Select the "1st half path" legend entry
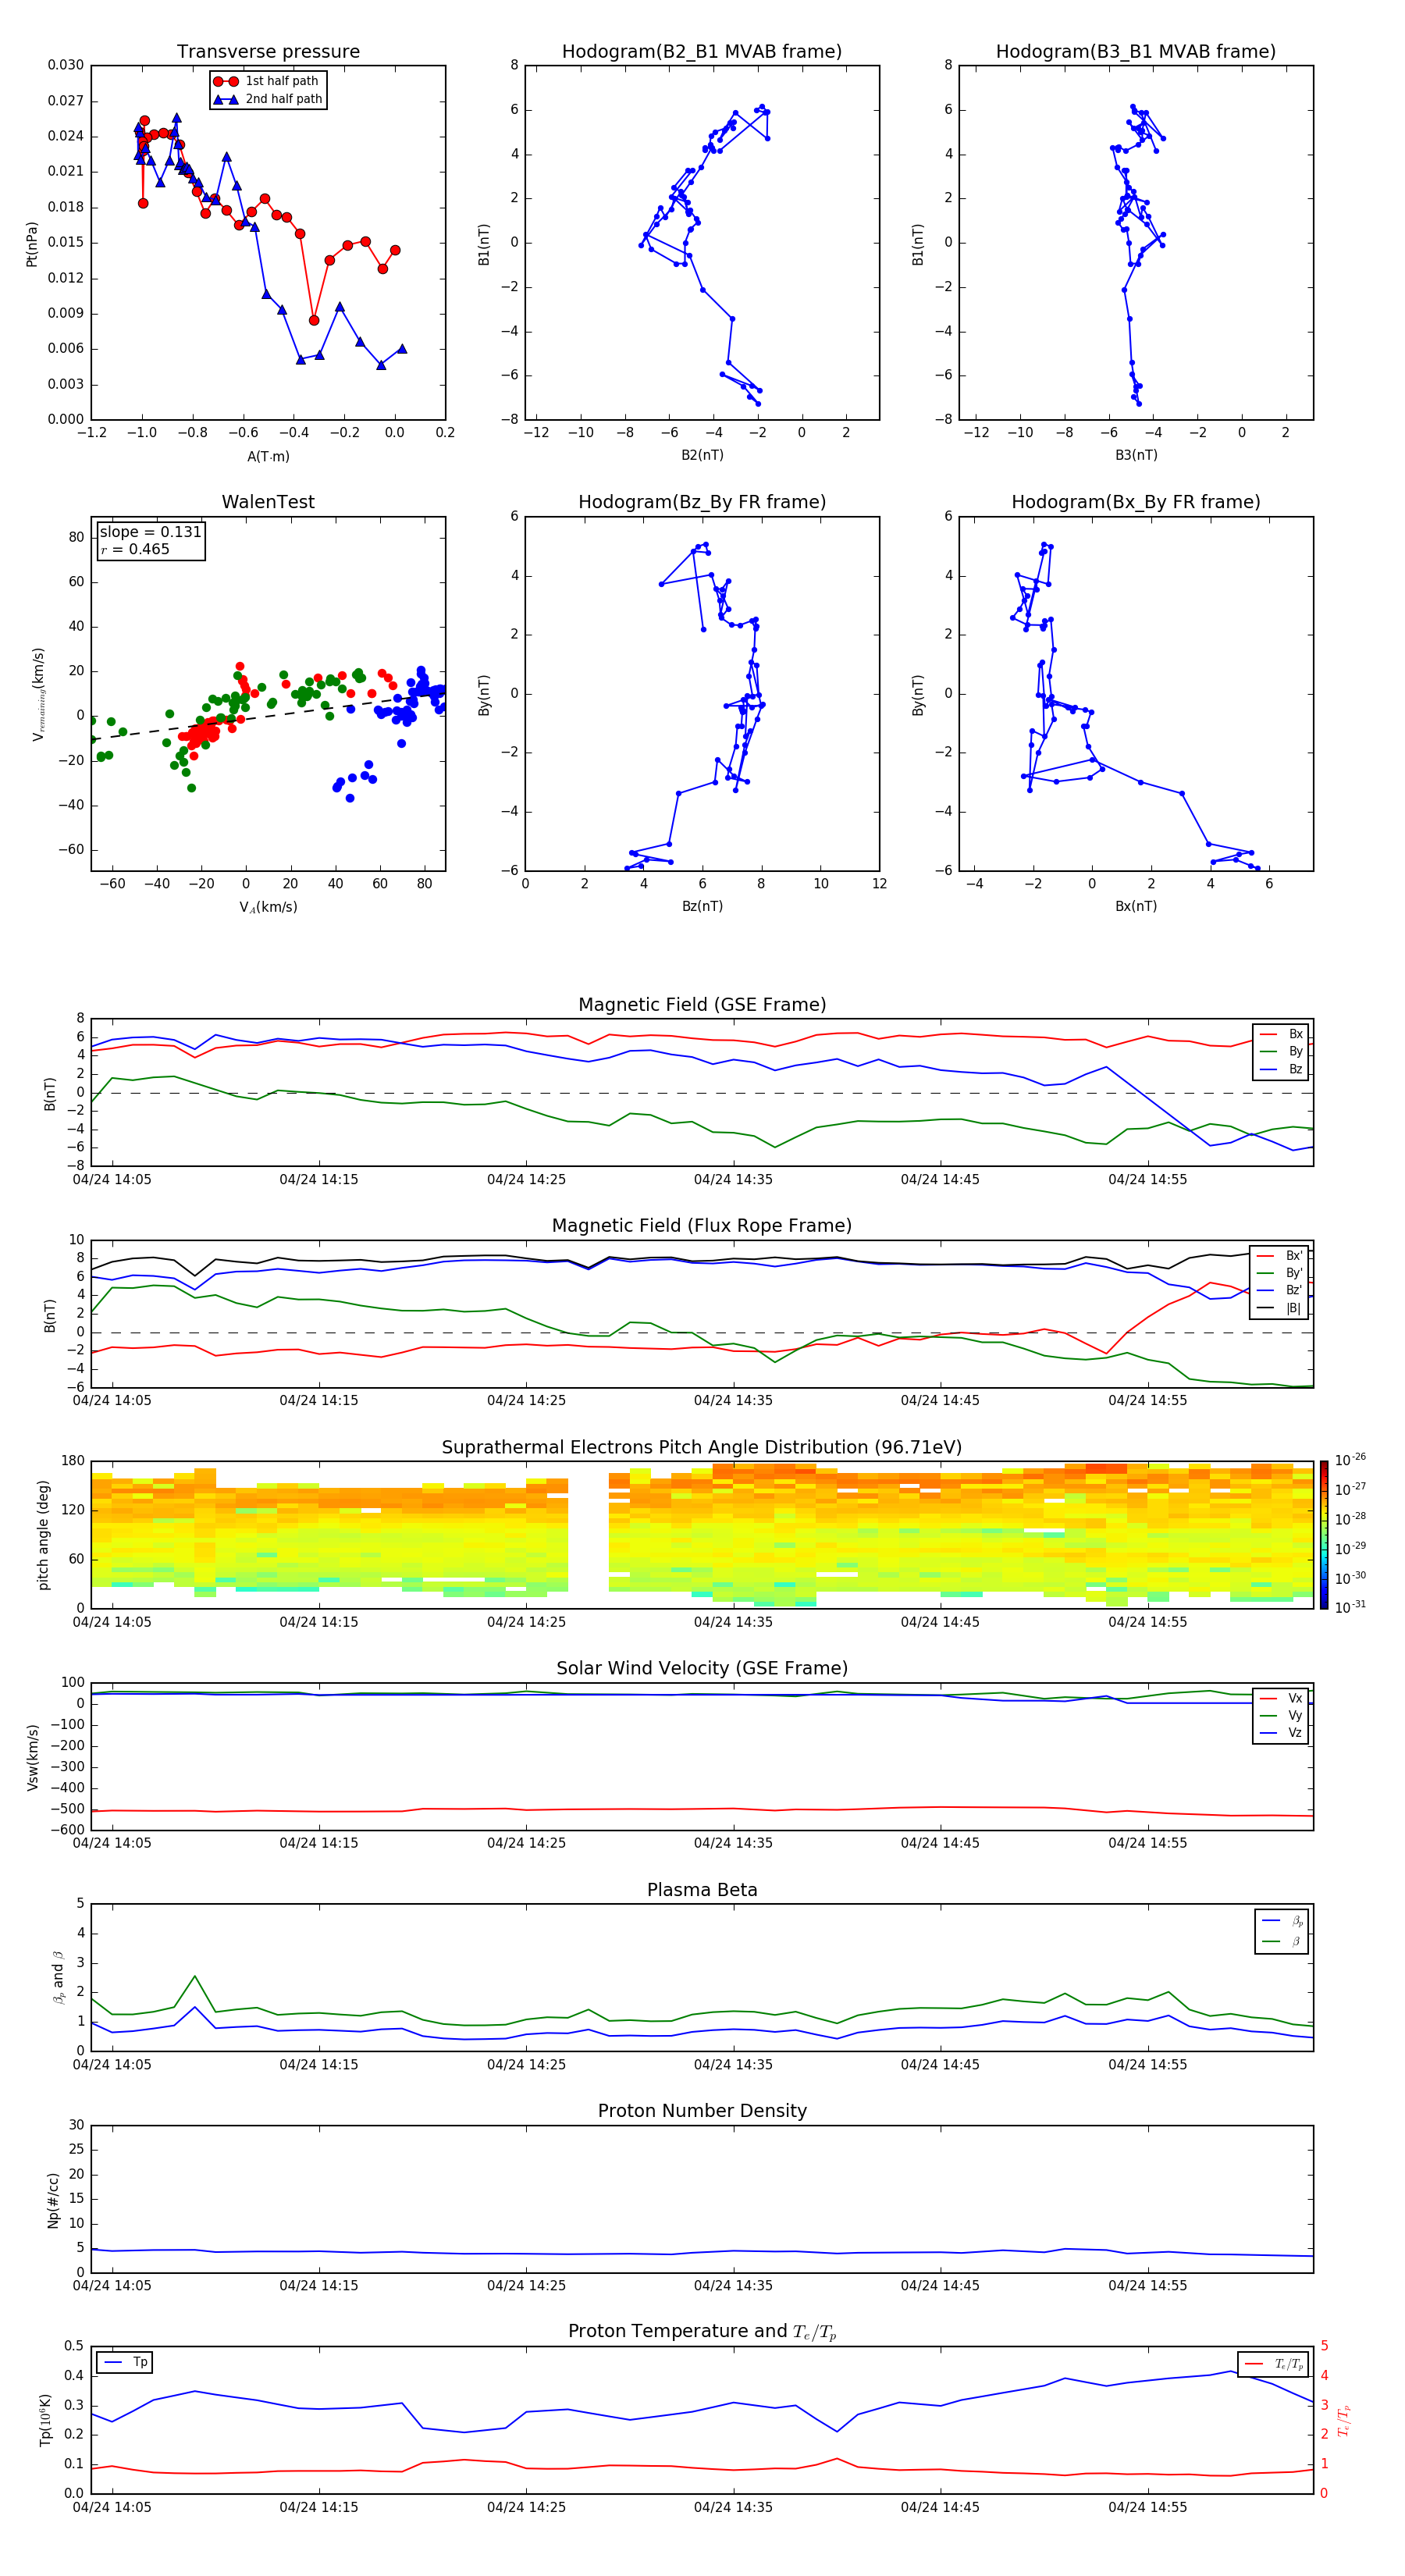1405x2576 pixels. 267,81
